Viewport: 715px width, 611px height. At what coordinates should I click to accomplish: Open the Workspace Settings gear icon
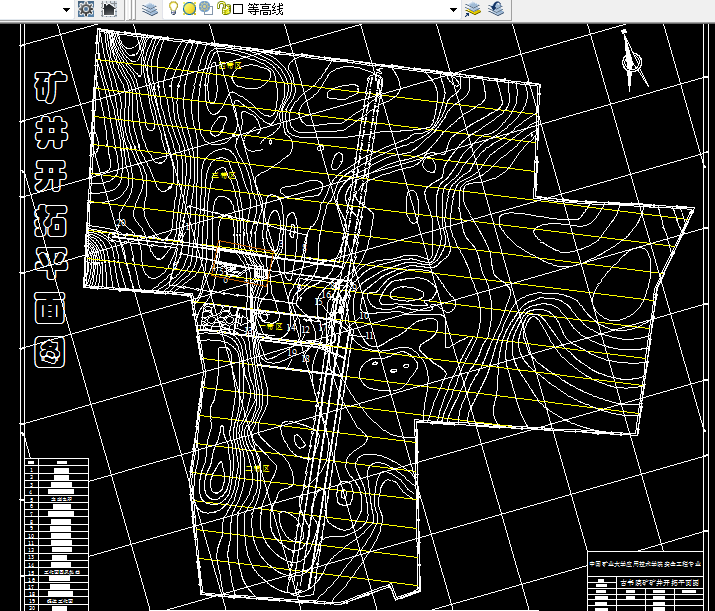pos(86,9)
